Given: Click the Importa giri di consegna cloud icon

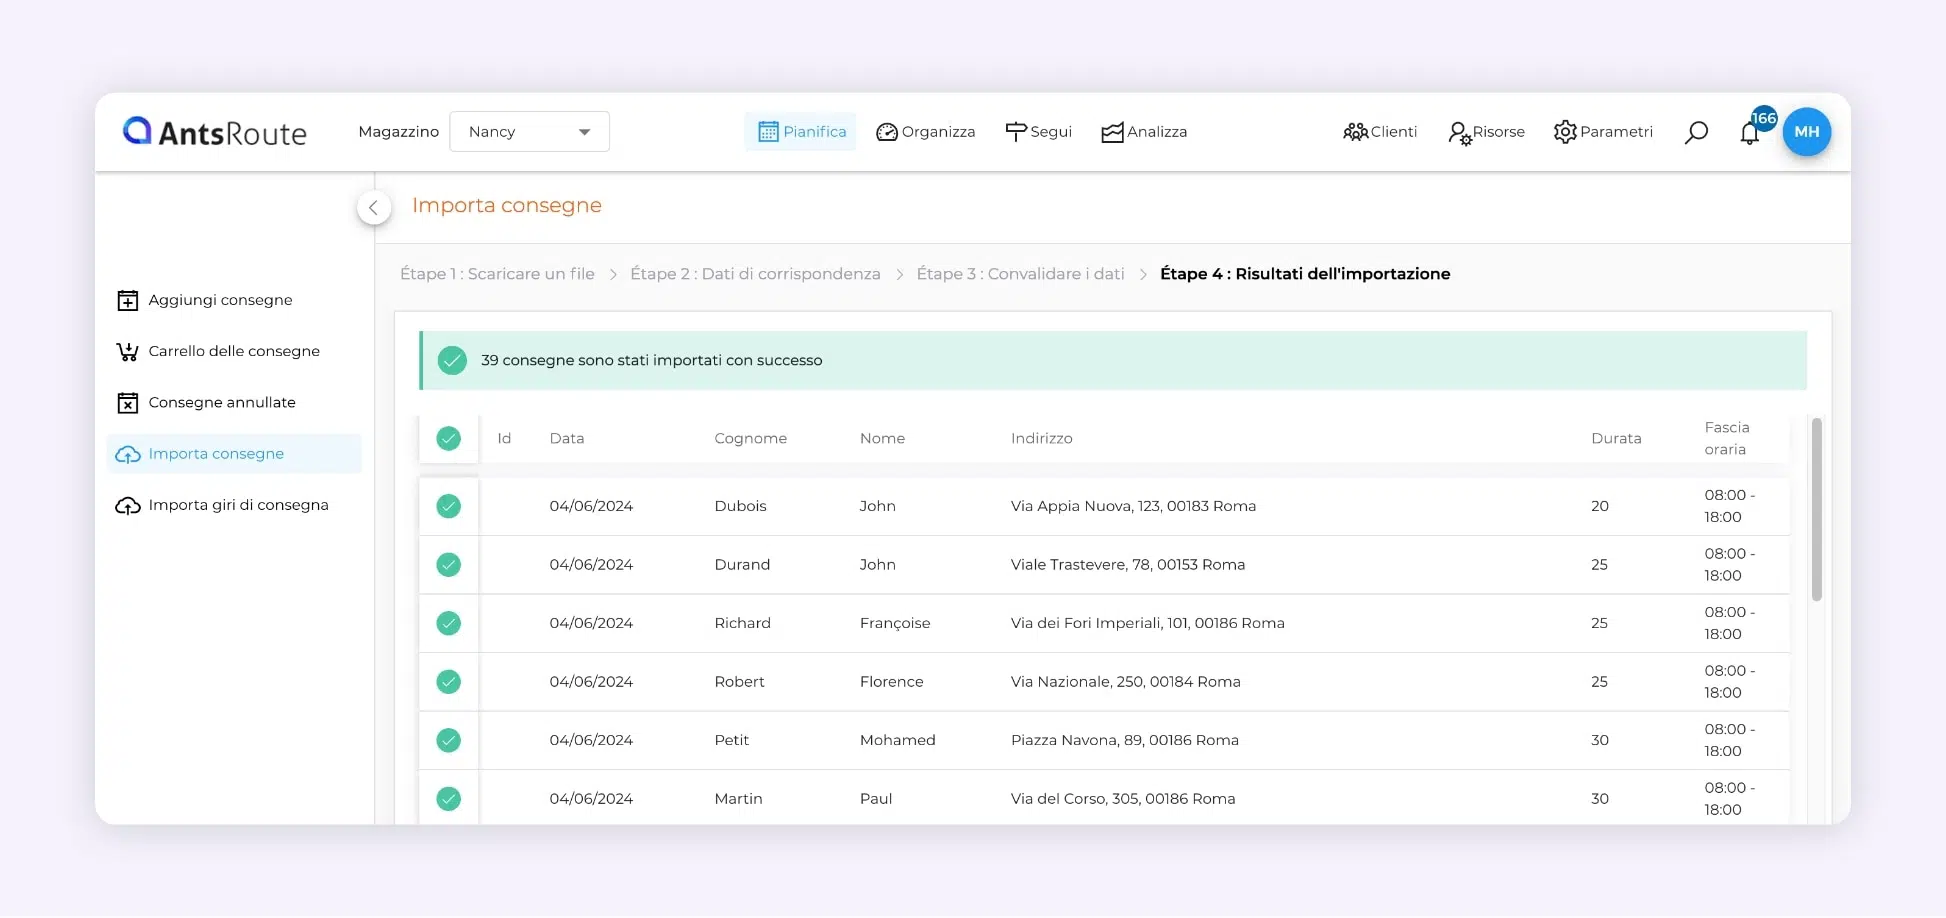Looking at the screenshot, I should click(x=128, y=506).
